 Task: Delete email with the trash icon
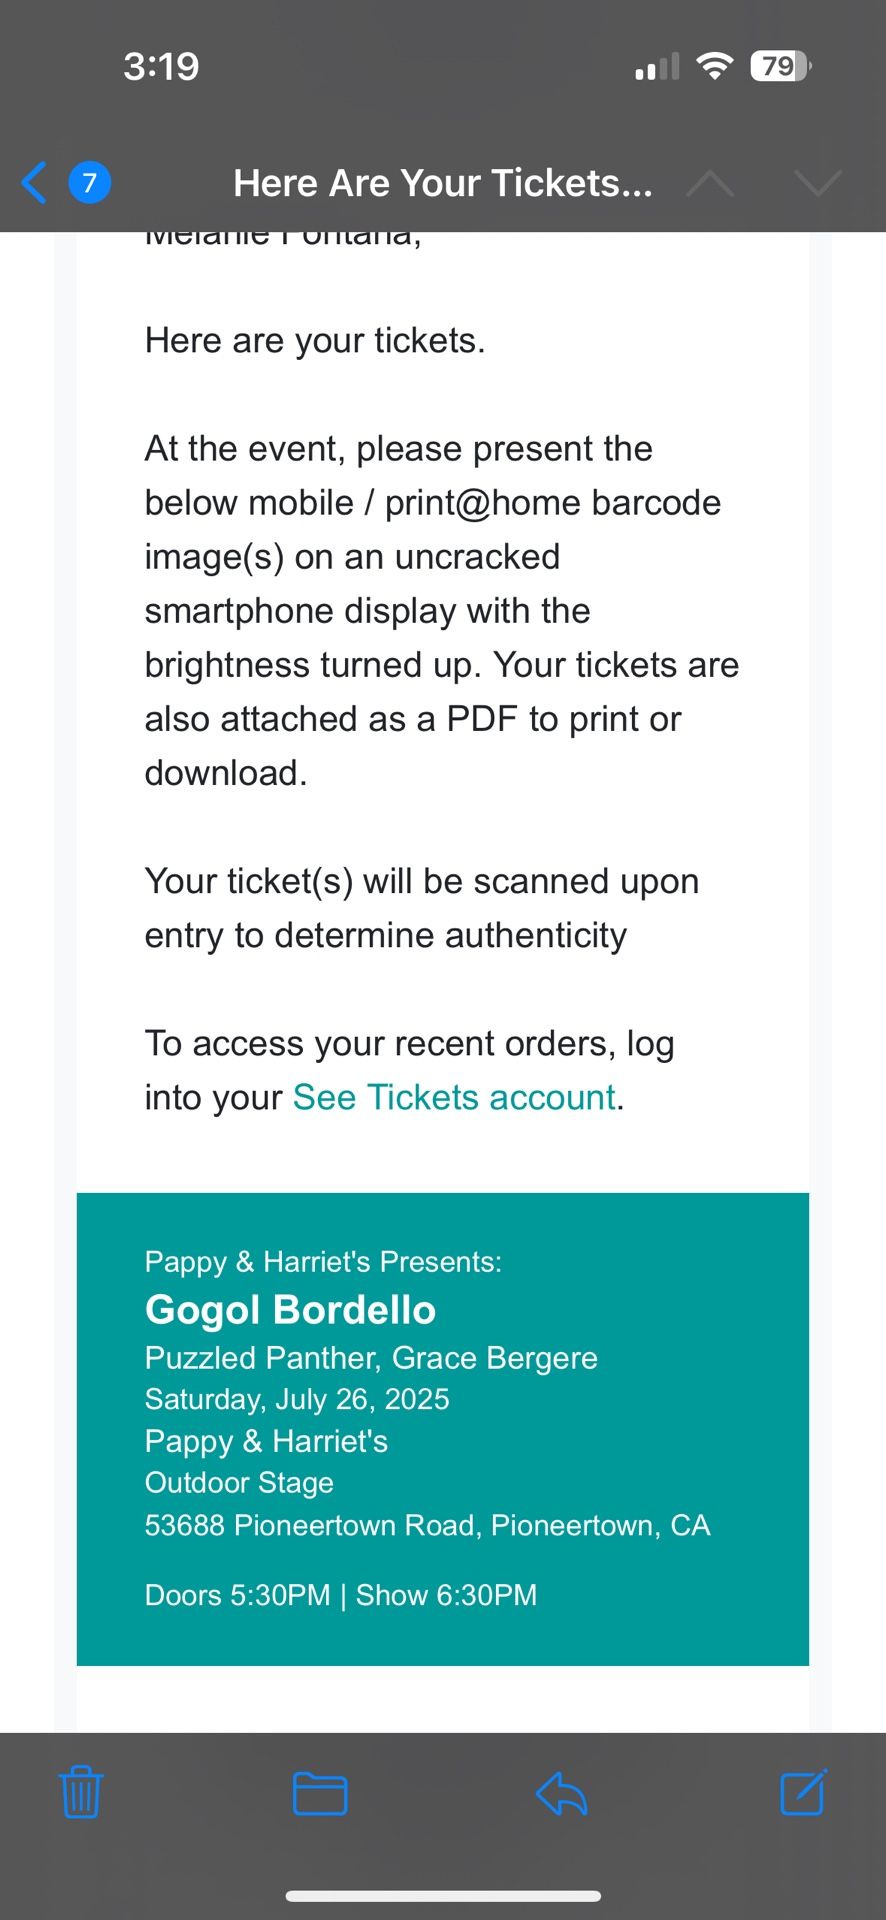81,1793
